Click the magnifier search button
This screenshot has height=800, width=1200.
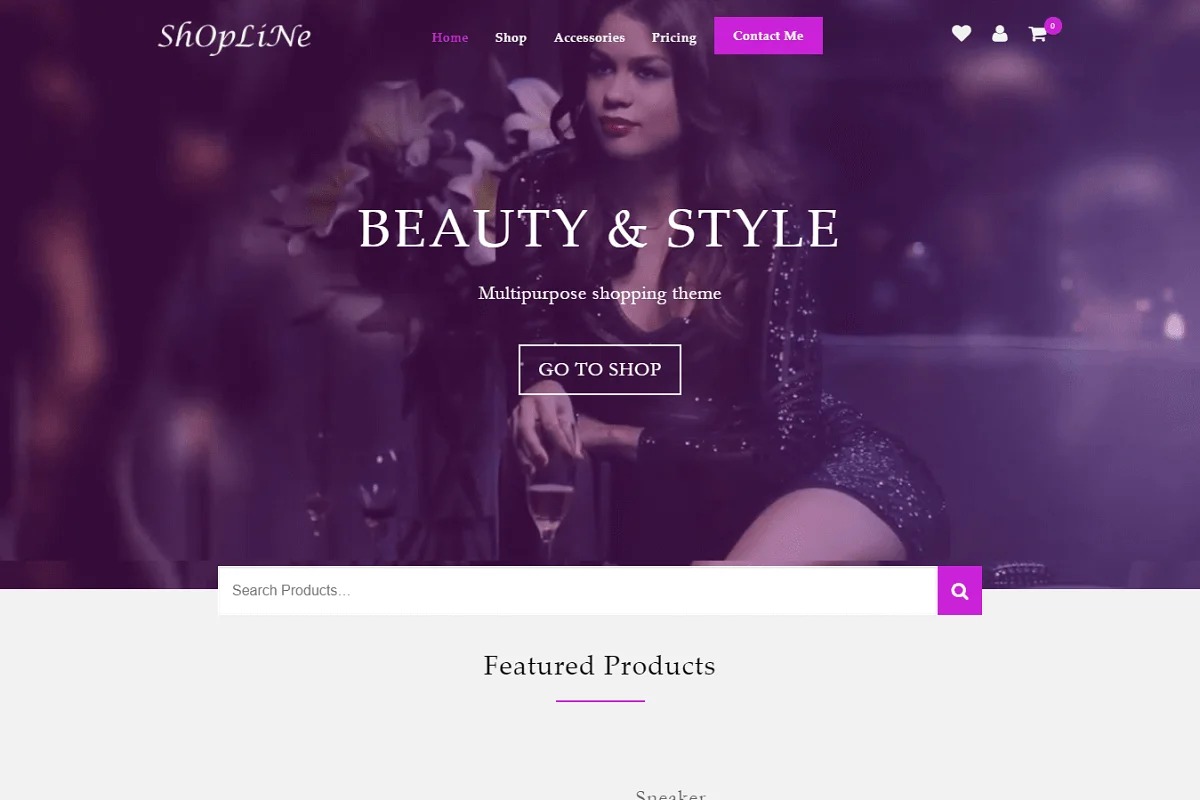pyautogui.click(x=960, y=591)
